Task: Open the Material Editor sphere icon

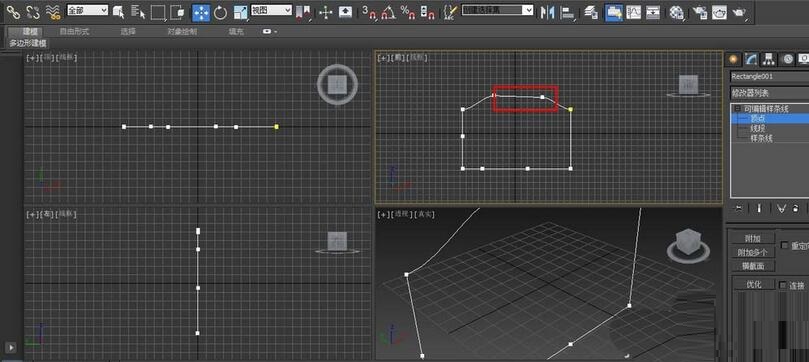Action: (x=676, y=12)
